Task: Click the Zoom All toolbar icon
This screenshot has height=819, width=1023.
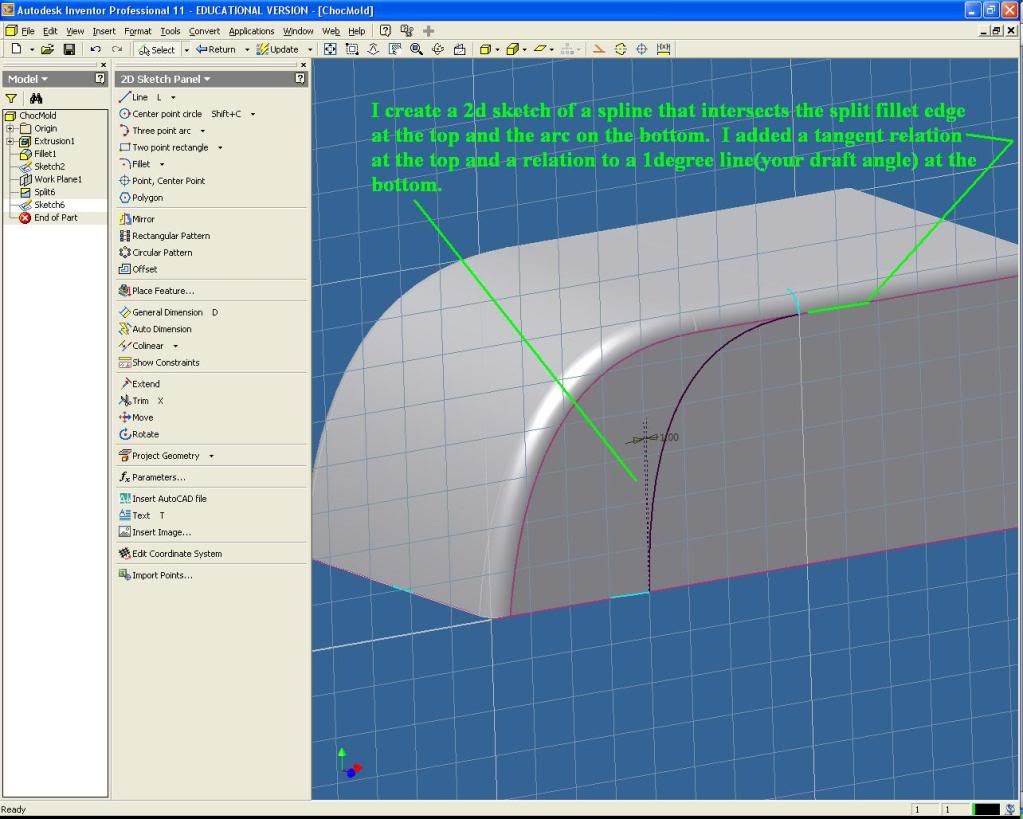Action: 331,49
